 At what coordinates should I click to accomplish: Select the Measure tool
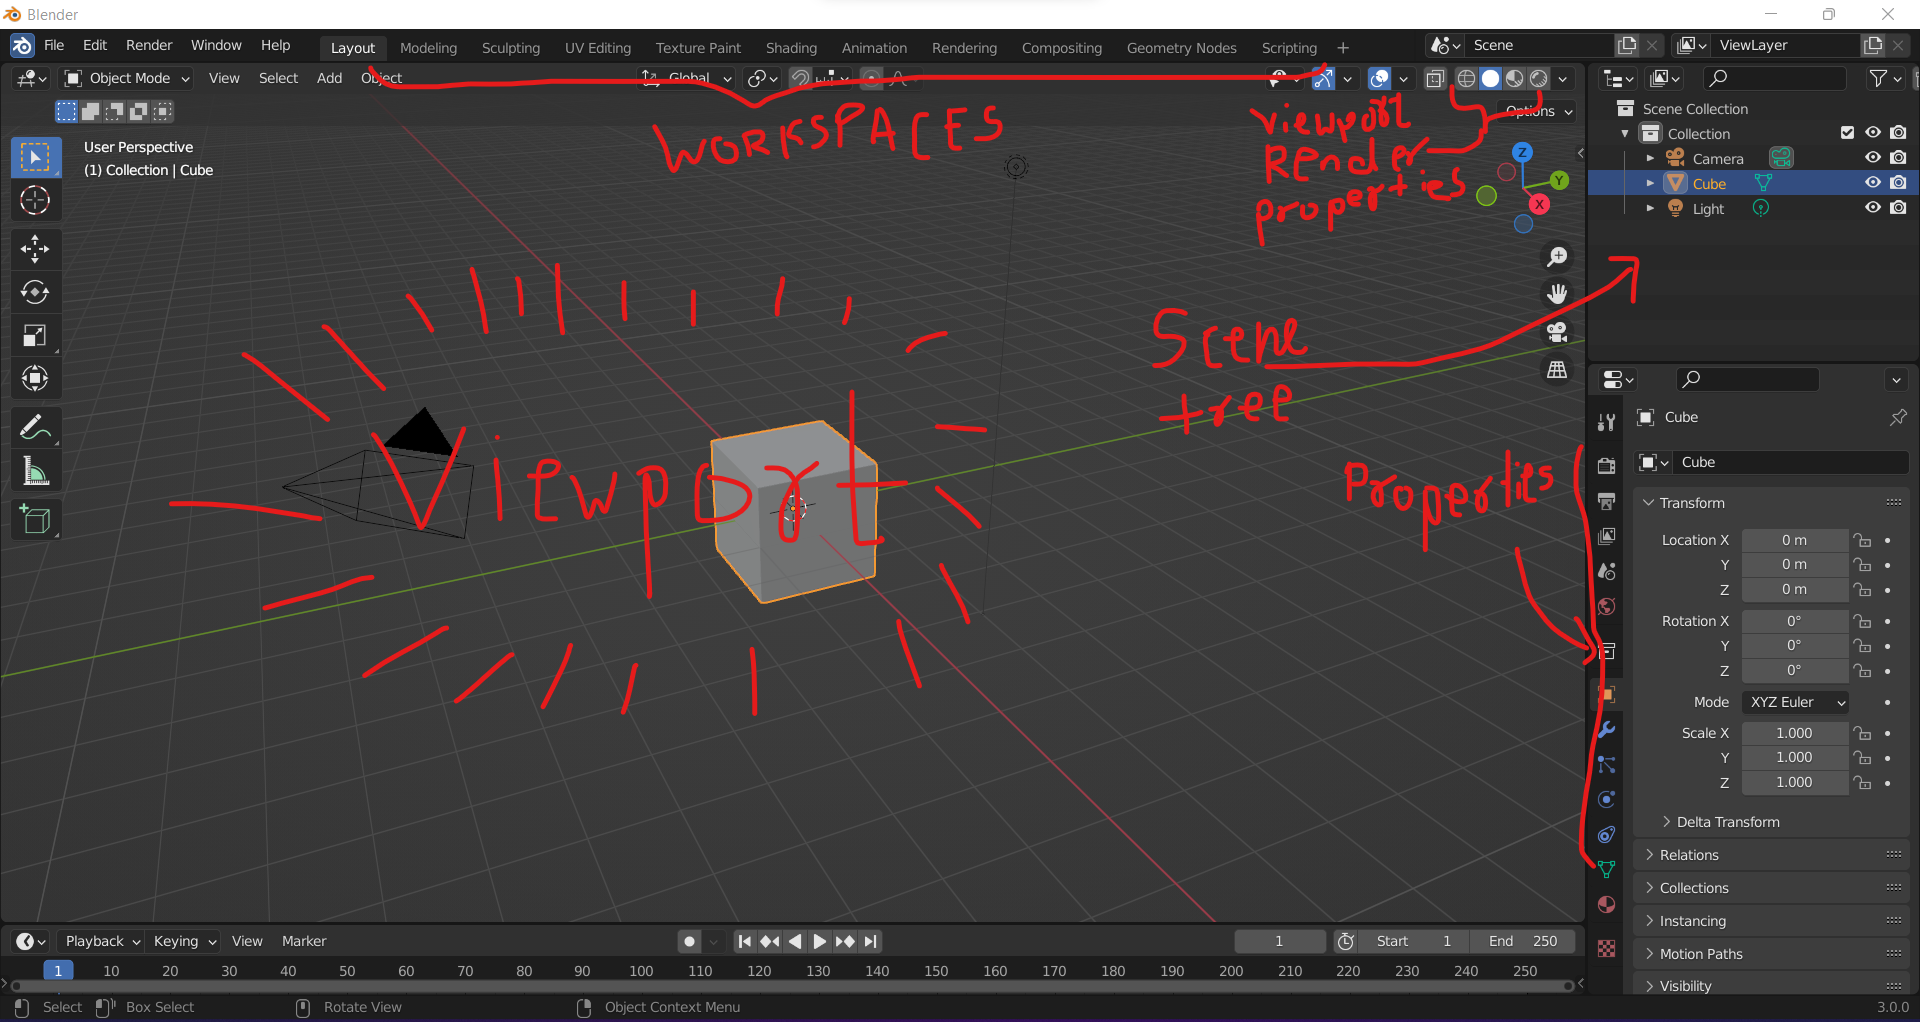coord(35,471)
